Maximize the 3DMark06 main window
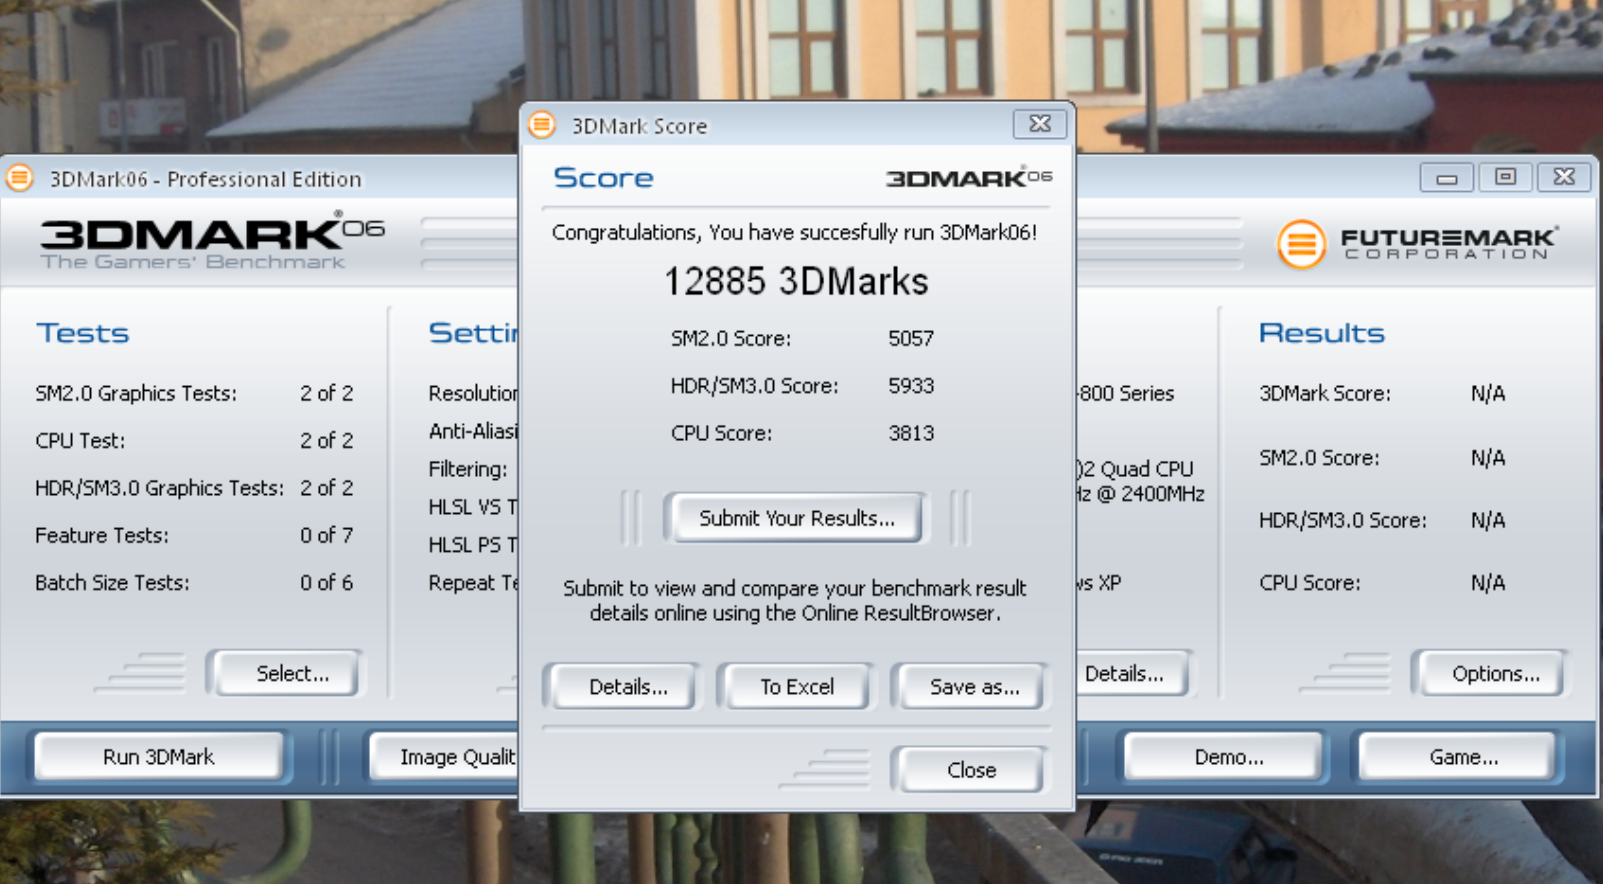The image size is (1603, 884). [1505, 178]
